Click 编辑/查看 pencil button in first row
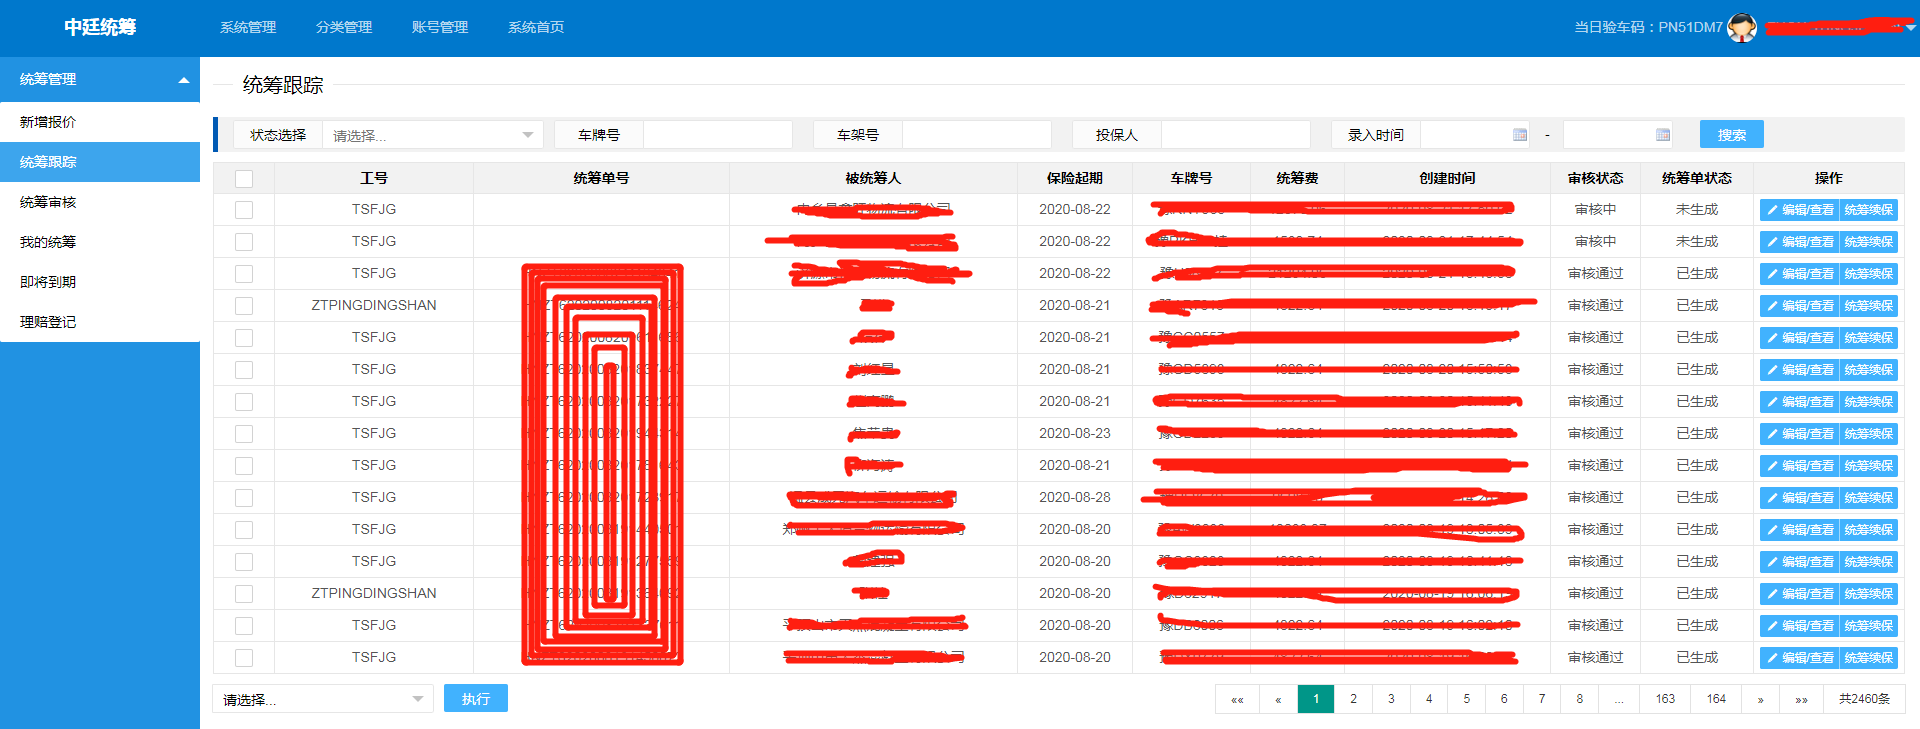Viewport: 1920px width, 729px height. coord(1799,210)
